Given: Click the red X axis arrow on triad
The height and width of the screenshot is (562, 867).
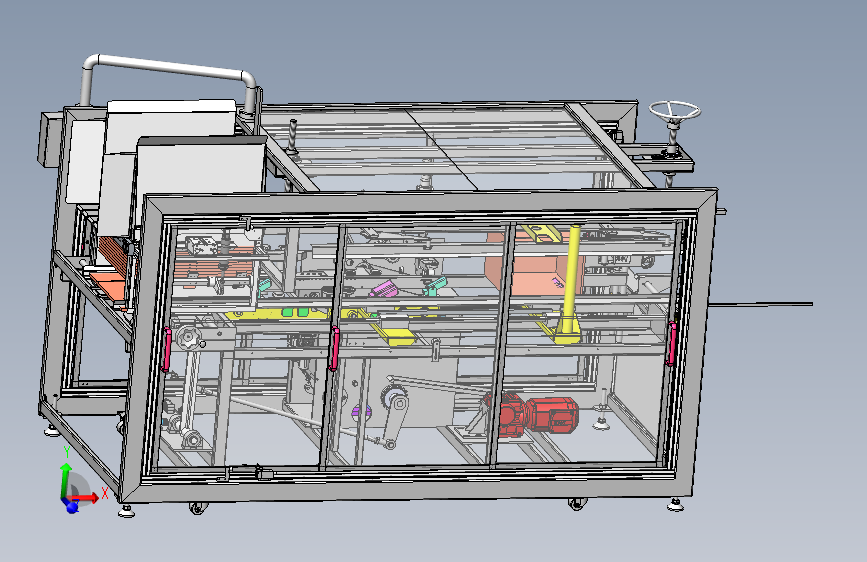Looking at the screenshot, I should [x=86, y=498].
